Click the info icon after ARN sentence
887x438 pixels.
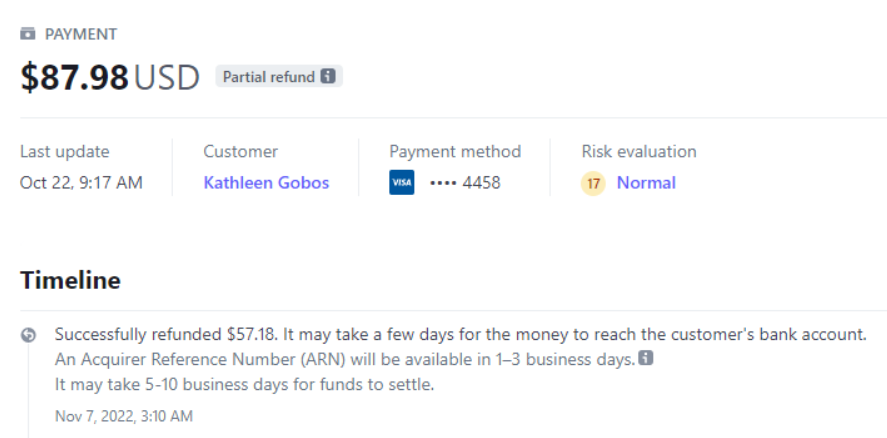click(x=646, y=359)
